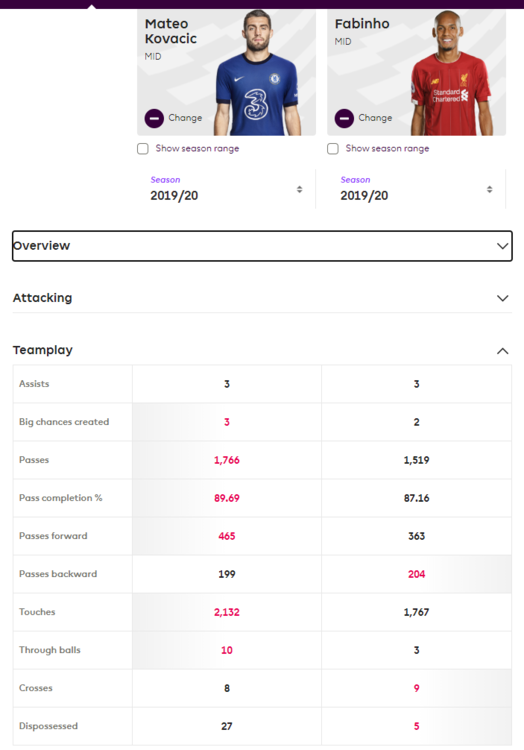This screenshot has height=750, width=524.
Task: Click minus icon on Fabinho card
Action: [344, 118]
